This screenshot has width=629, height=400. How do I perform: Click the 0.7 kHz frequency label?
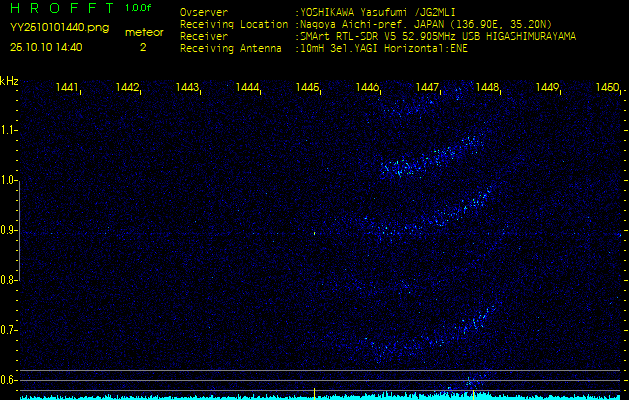[9, 329]
